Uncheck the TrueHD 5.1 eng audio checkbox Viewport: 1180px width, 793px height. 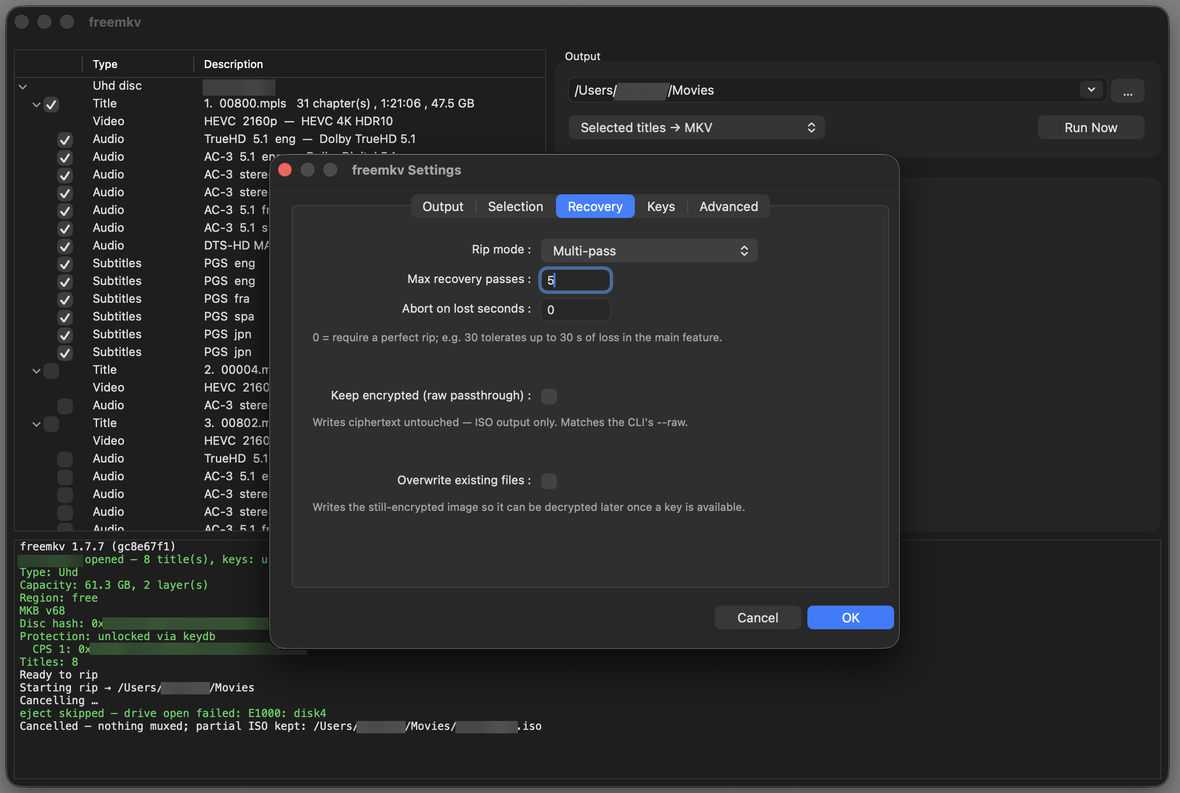point(65,140)
